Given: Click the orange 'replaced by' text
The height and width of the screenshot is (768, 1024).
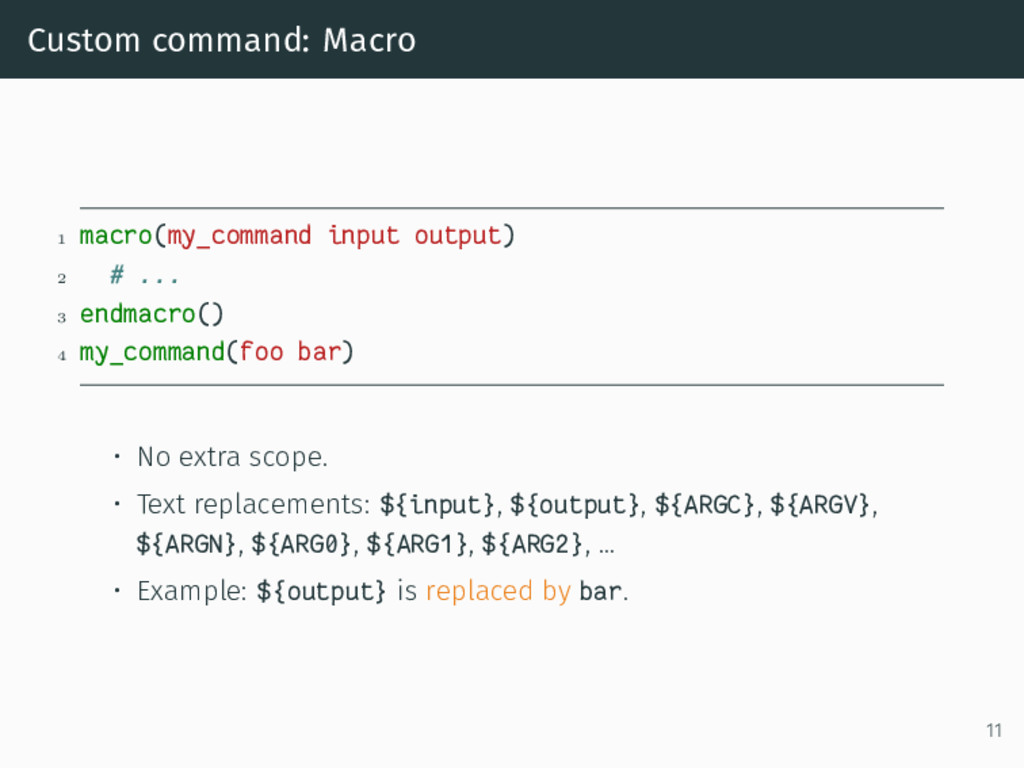Looking at the screenshot, I should coord(498,591).
